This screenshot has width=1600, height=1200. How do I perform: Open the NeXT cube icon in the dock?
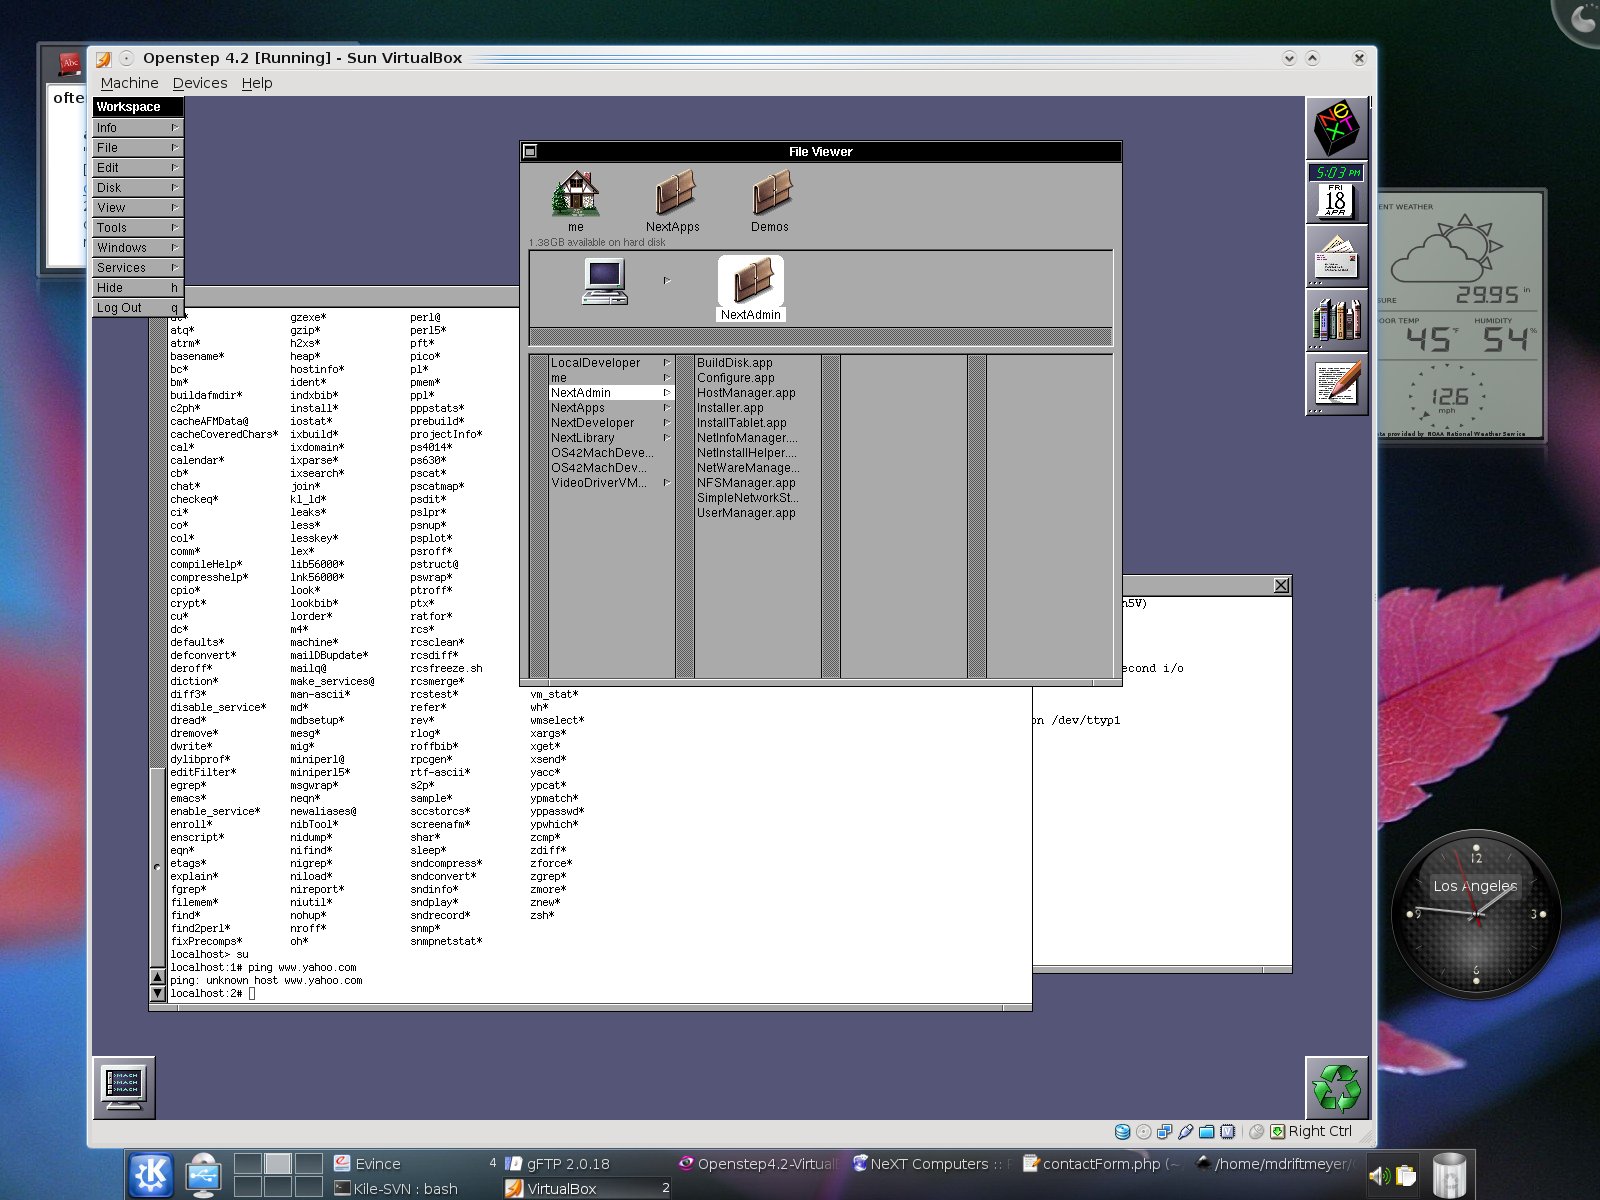pyautogui.click(x=1337, y=127)
